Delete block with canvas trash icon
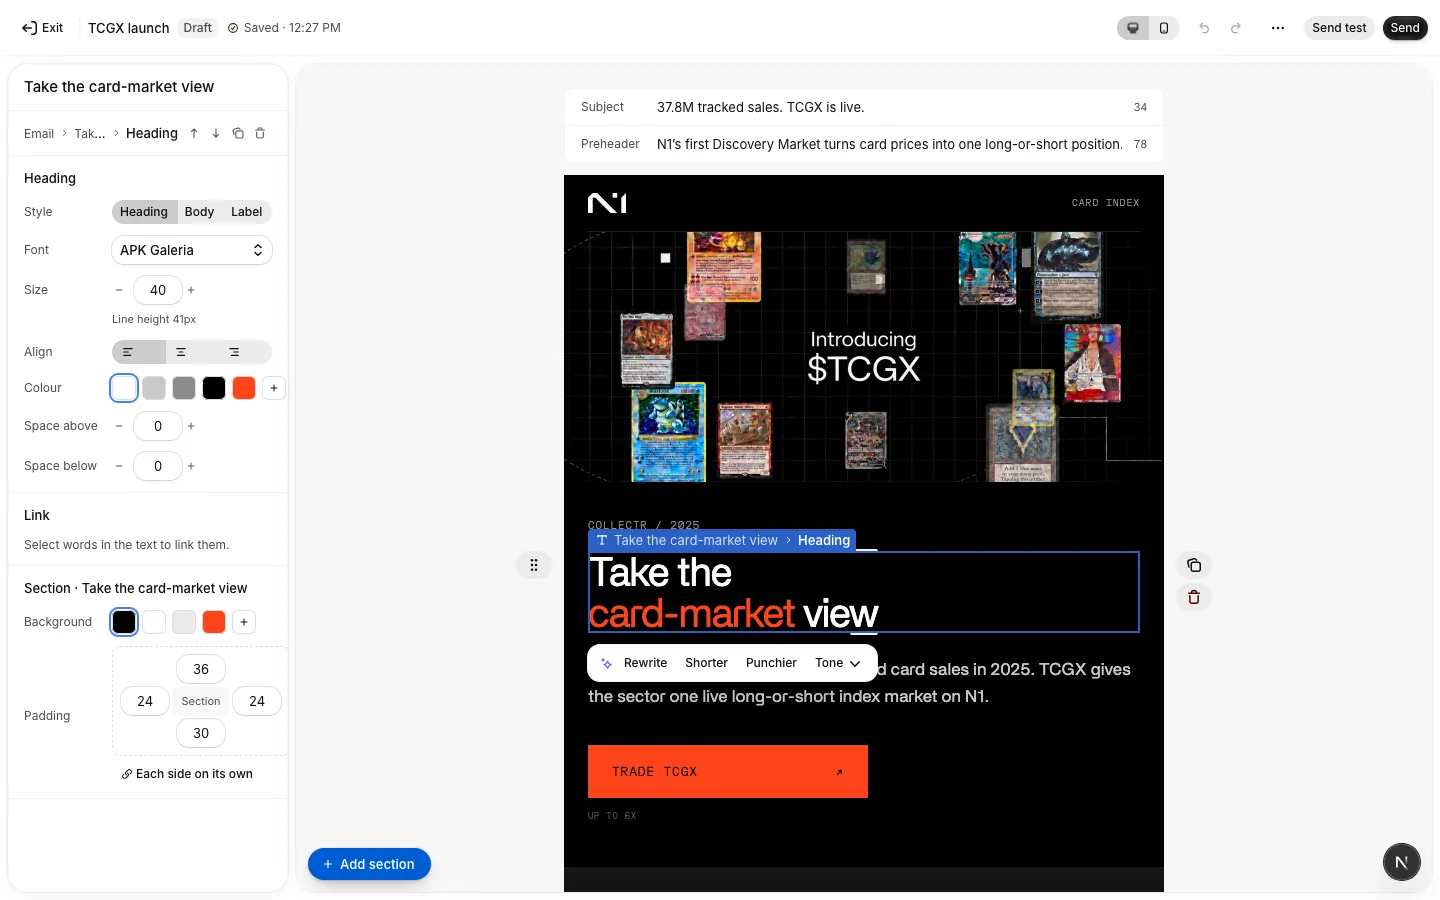The width and height of the screenshot is (1440, 900). click(x=1194, y=597)
